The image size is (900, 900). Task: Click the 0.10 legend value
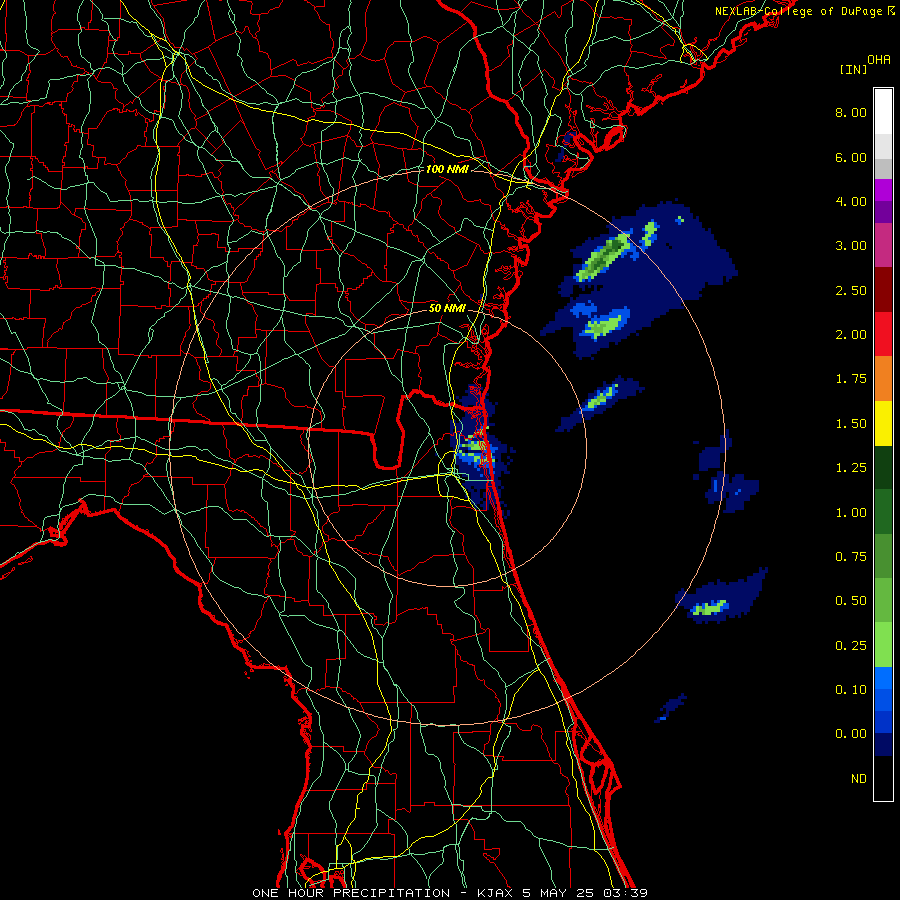pos(851,690)
